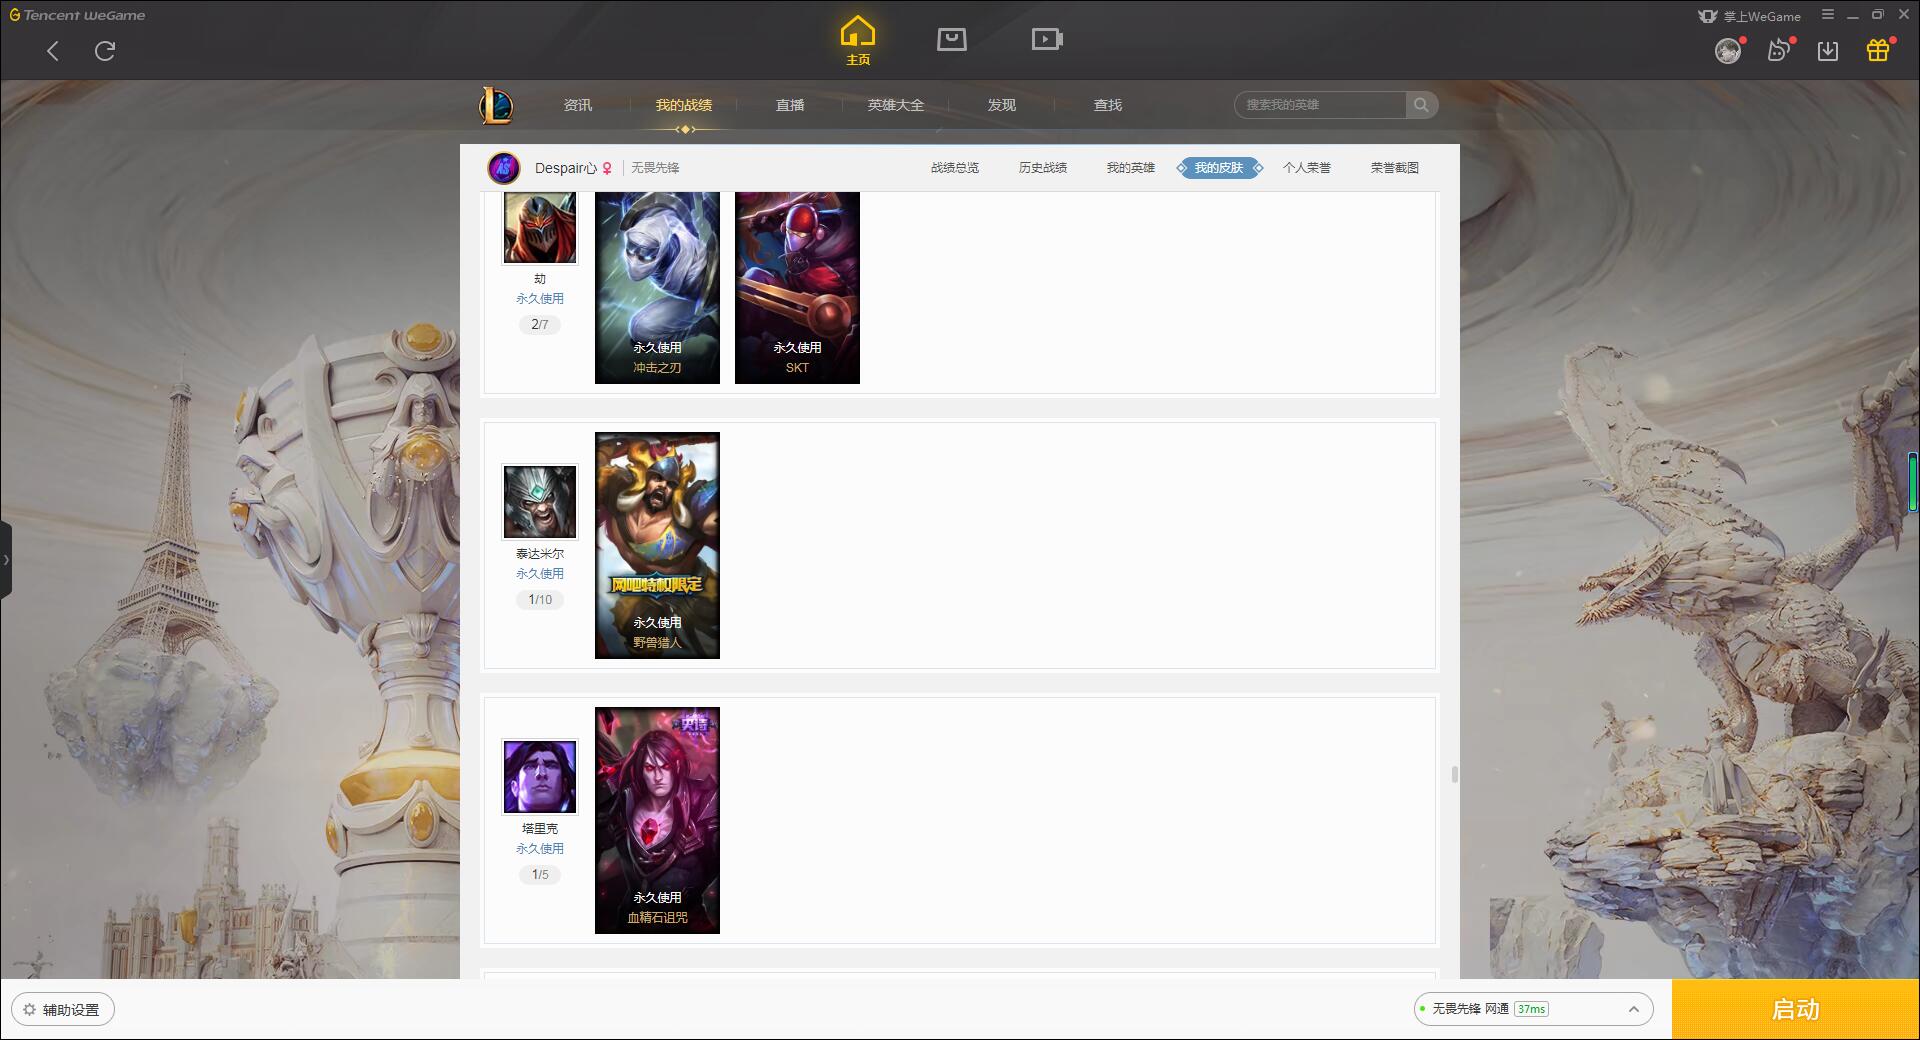Open the user avatar in top bar
The width and height of the screenshot is (1920, 1040).
coord(1728,51)
